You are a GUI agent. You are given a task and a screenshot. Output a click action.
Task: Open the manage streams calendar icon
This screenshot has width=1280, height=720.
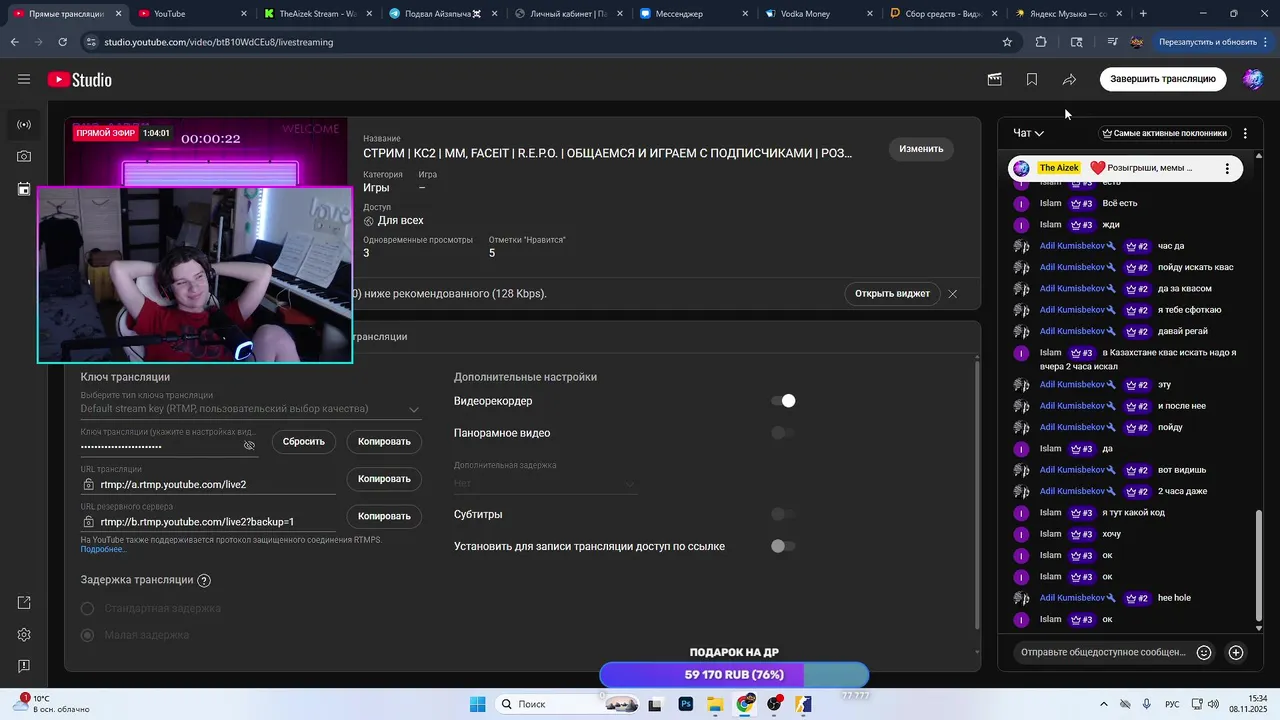tap(24, 189)
